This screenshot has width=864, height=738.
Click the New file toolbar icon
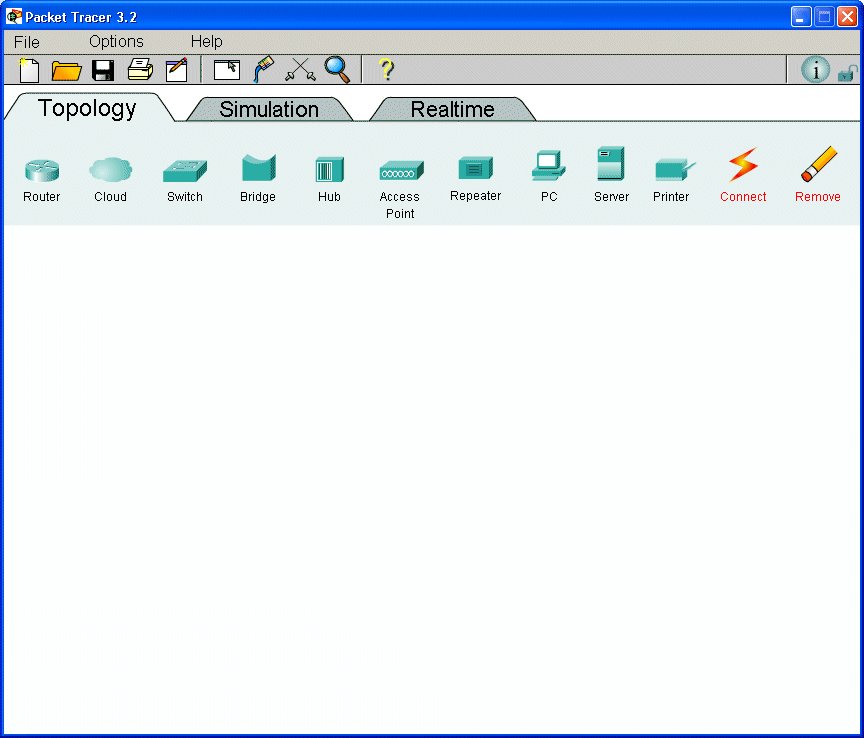pos(29,70)
